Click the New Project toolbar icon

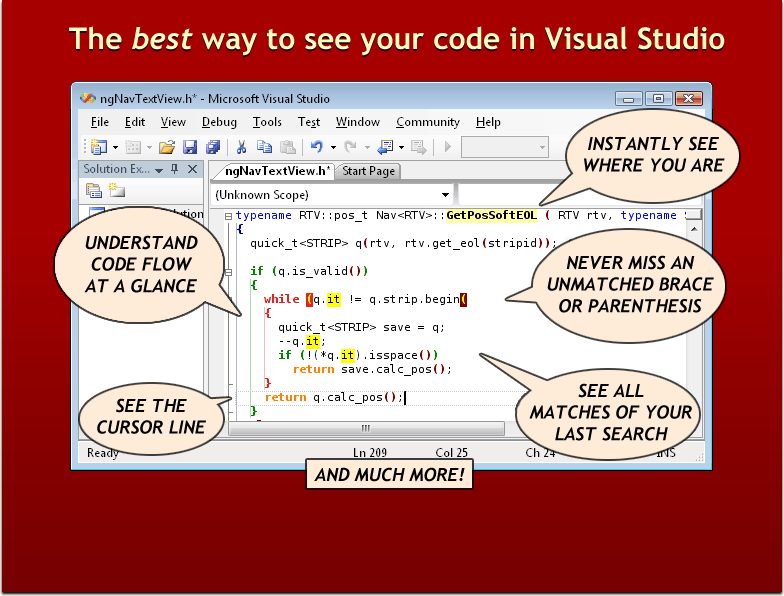[x=98, y=147]
